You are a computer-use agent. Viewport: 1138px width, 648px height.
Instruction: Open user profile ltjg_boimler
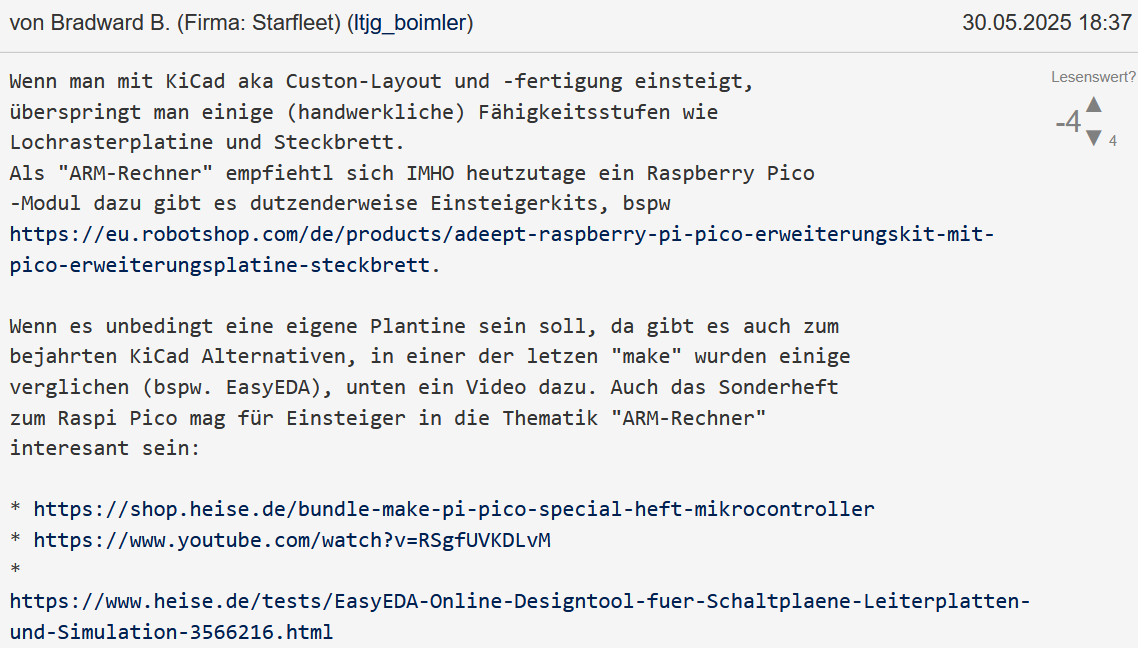pos(410,23)
